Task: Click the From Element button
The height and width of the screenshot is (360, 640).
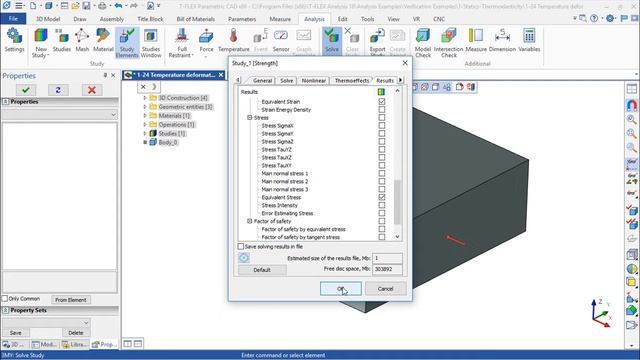Action: tap(71, 300)
